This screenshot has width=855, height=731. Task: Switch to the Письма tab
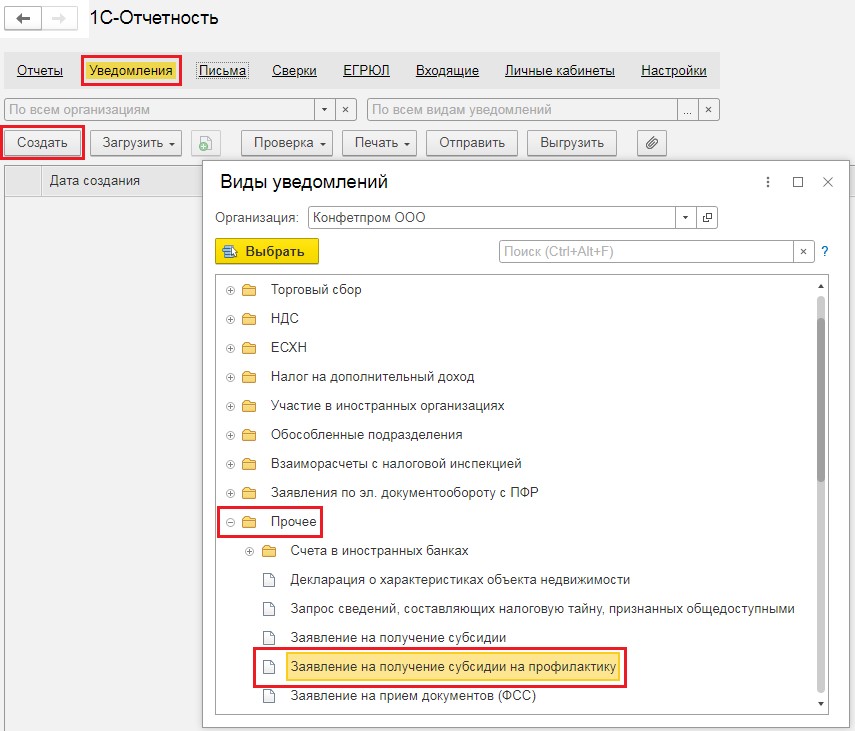coord(222,70)
